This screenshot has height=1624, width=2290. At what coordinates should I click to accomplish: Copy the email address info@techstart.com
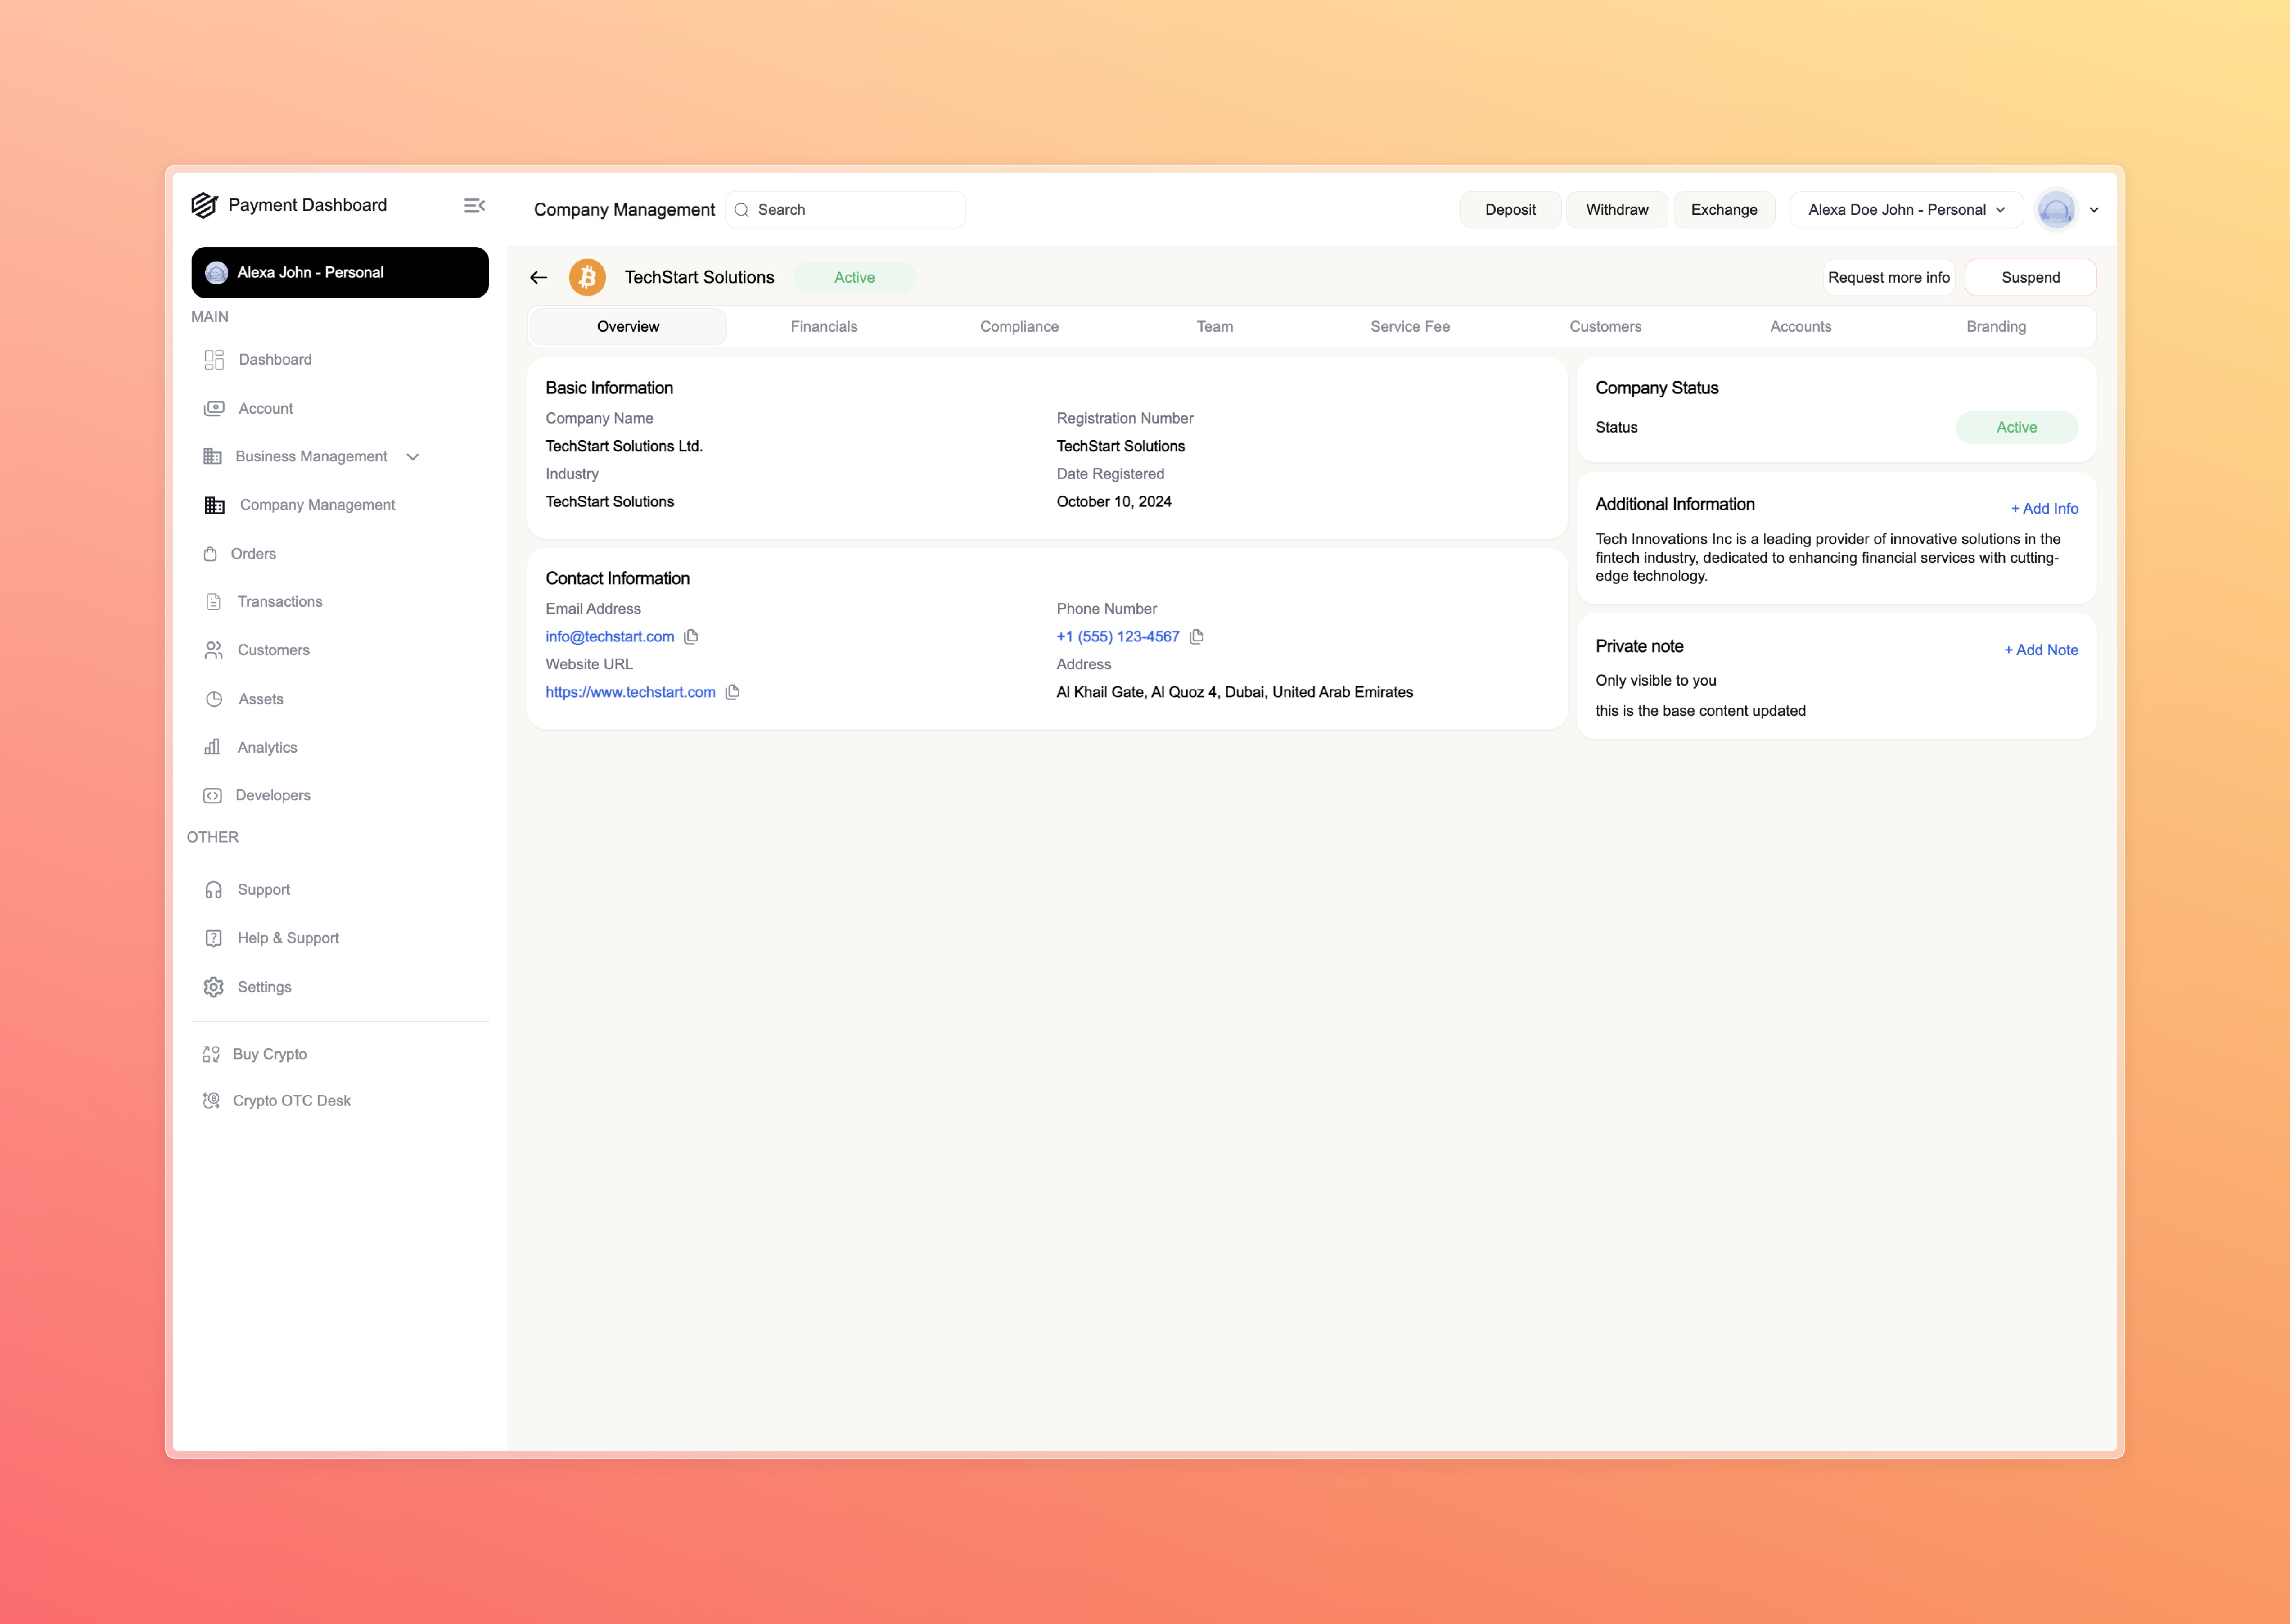[691, 637]
